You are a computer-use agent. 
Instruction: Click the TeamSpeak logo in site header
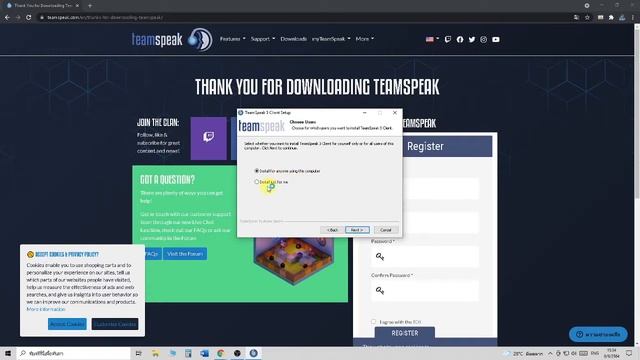pyautogui.click(x=172, y=39)
